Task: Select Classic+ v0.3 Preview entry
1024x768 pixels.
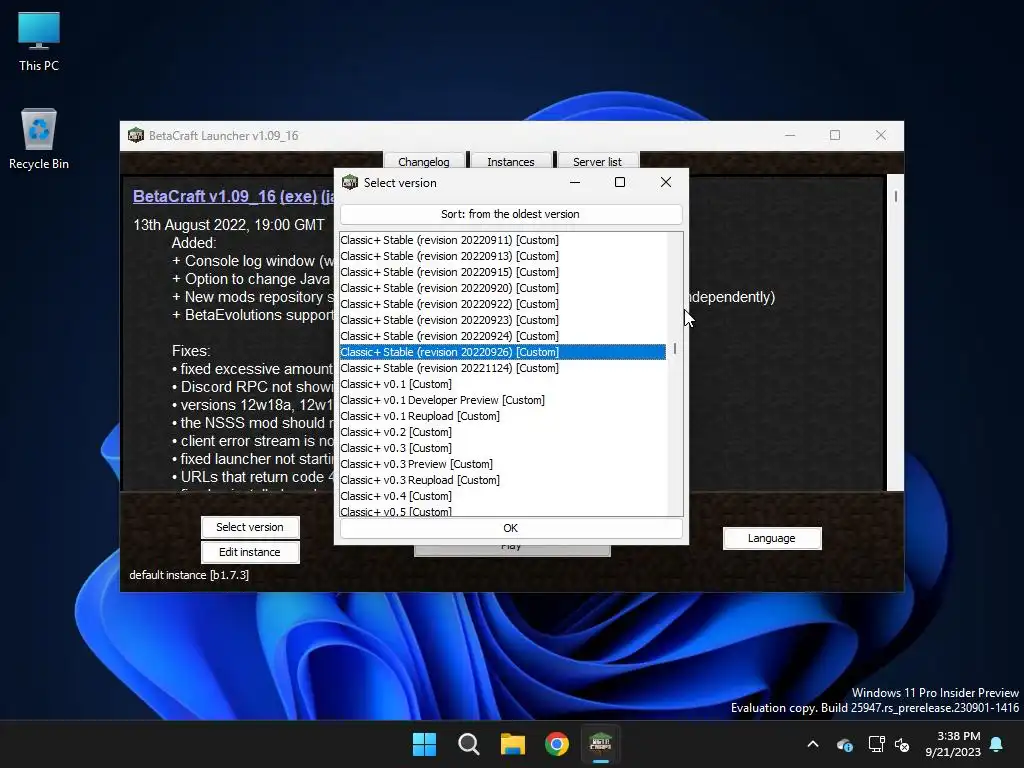Action: 503,464
